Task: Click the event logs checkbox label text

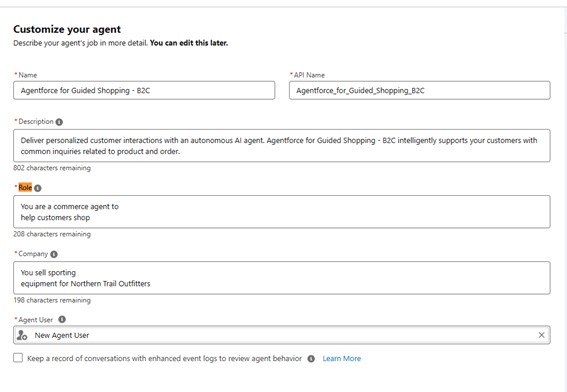Action: coord(165,358)
